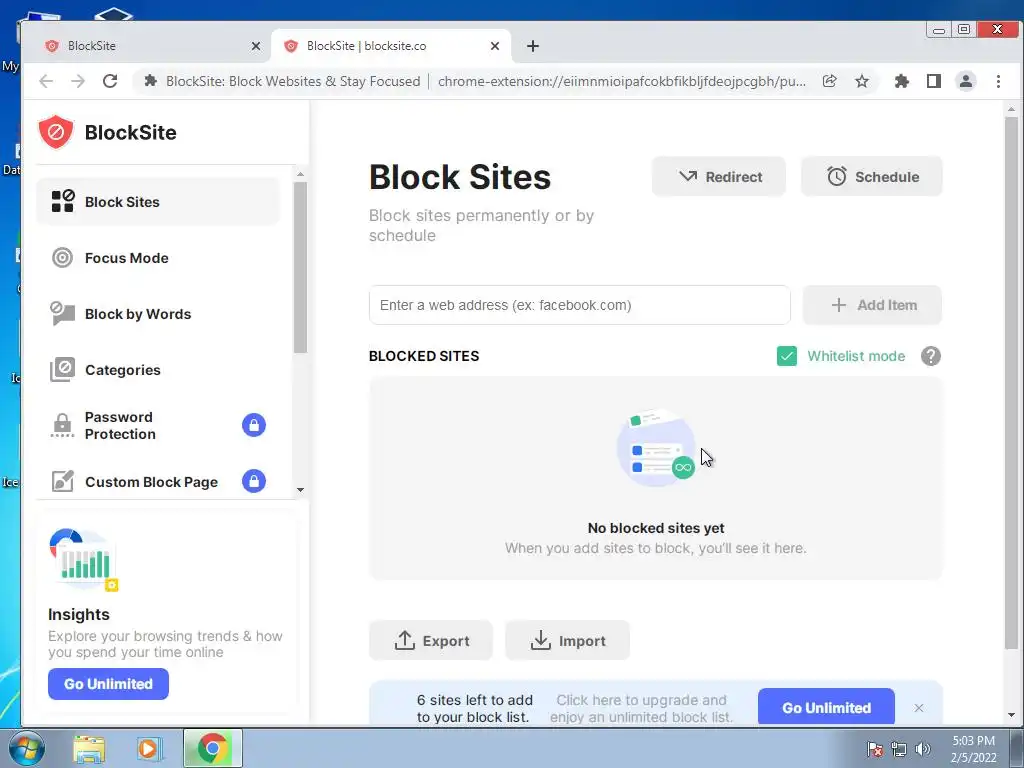Click the Add Item button

(872, 305)
